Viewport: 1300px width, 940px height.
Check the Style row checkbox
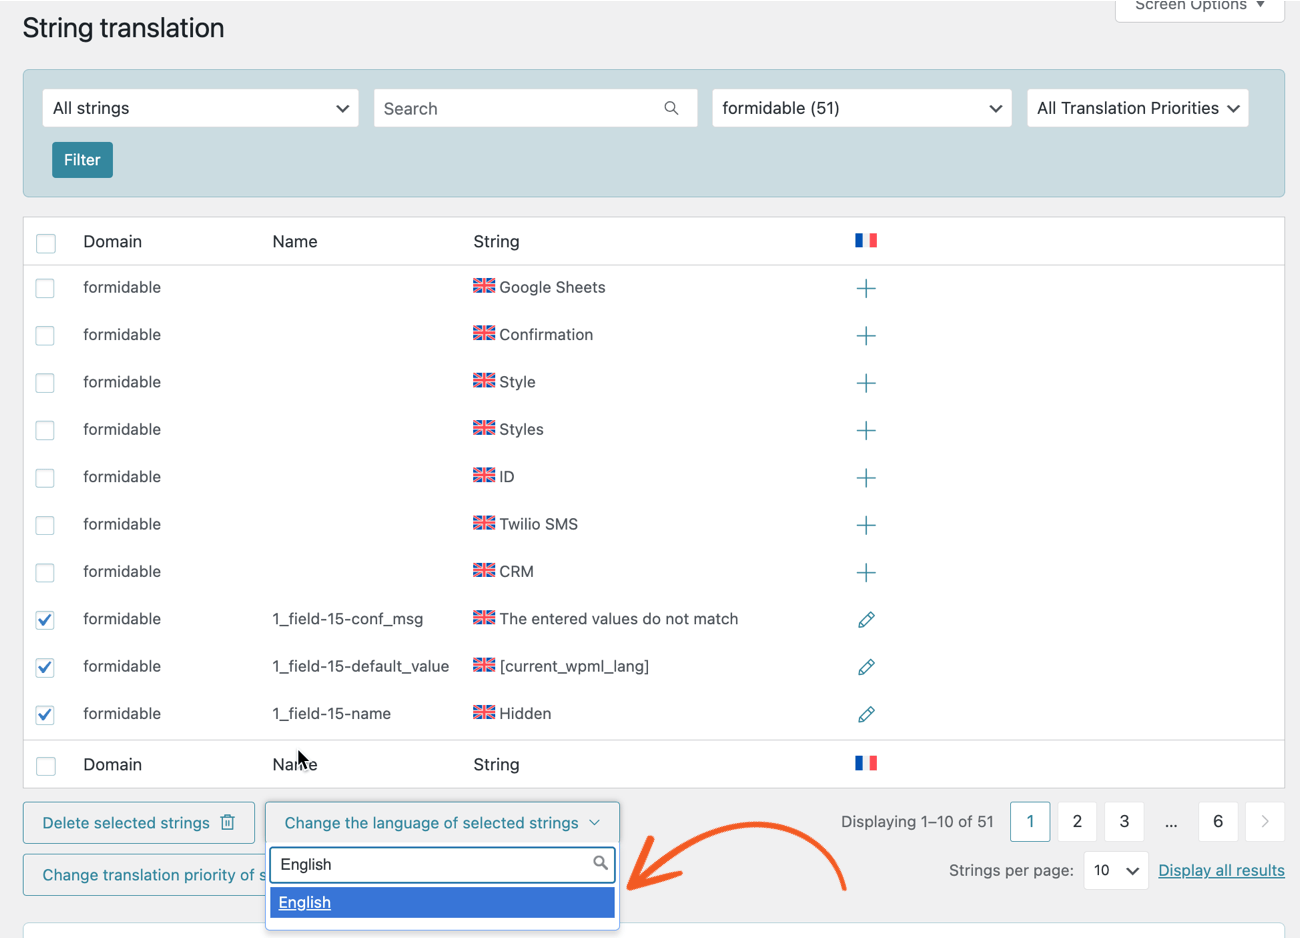coord(45,383)
